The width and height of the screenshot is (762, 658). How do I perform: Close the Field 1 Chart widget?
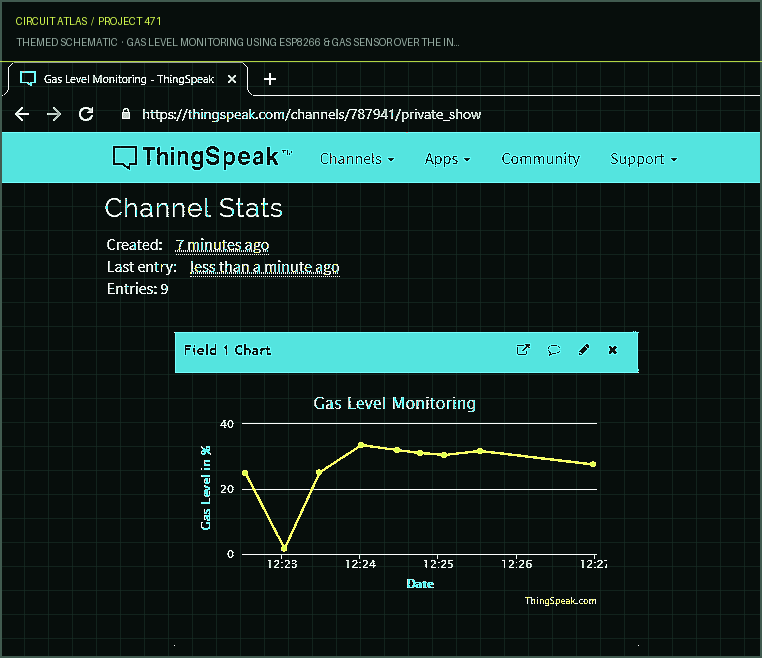coord(613,350)
